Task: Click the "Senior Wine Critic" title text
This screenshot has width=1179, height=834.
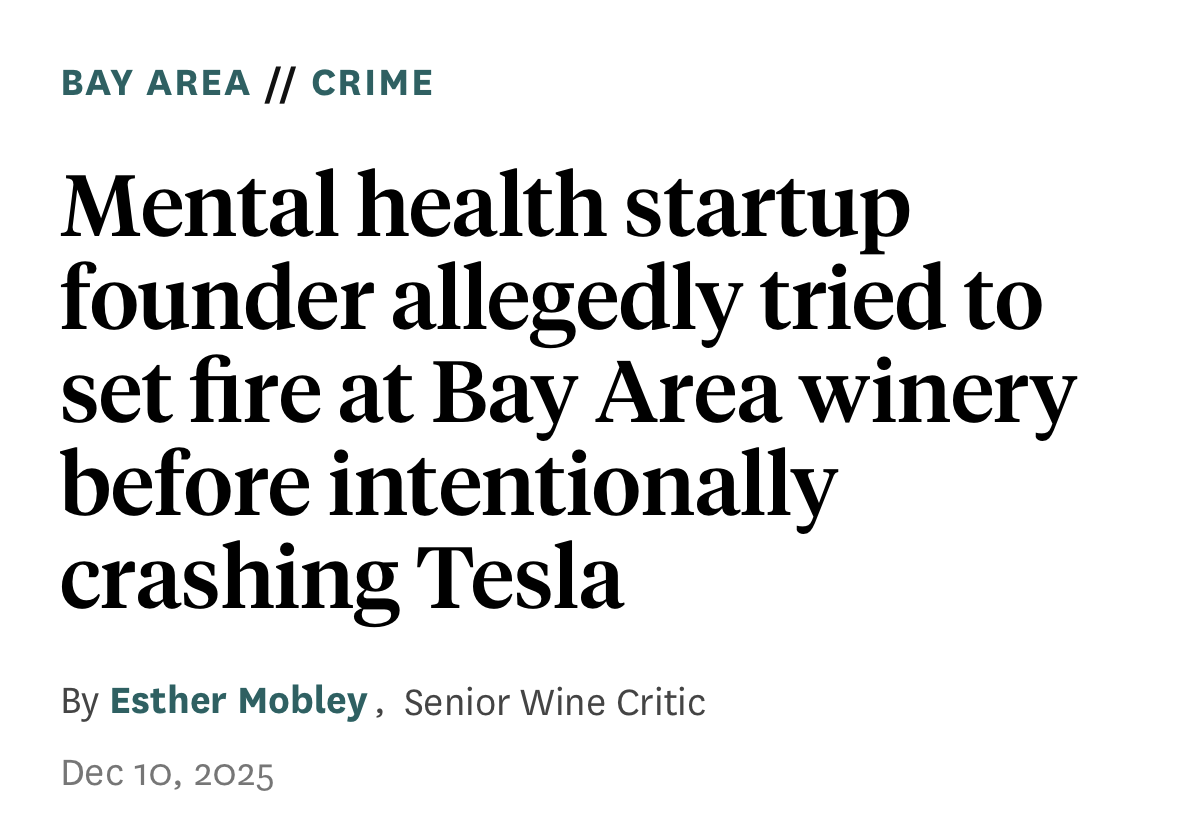Action: (x=555, y=703)
